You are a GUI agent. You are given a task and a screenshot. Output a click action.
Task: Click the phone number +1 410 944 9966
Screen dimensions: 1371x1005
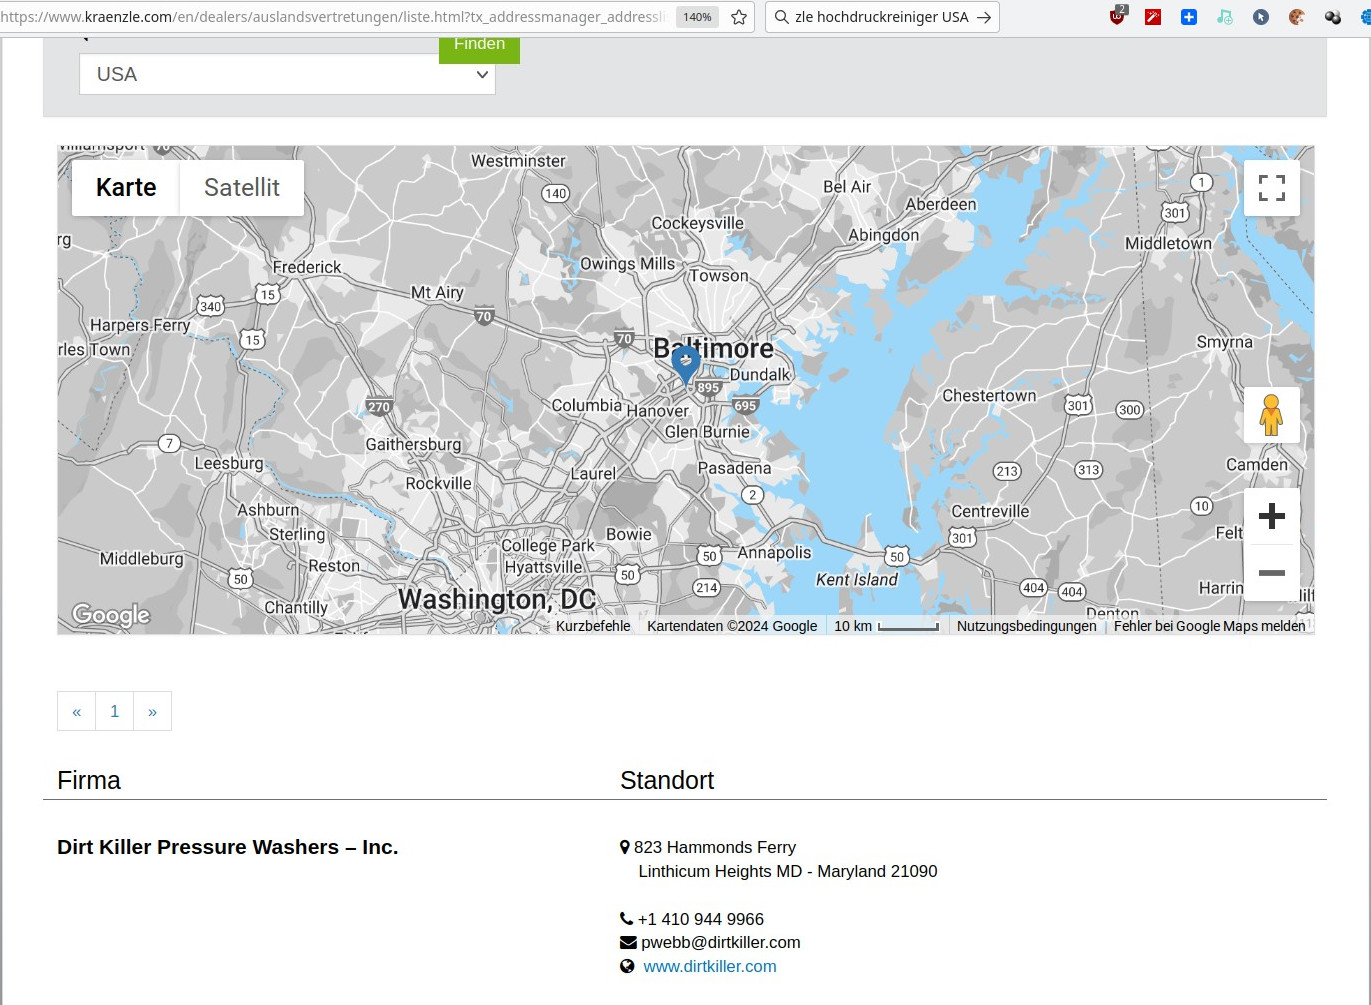pyautogui.click(x=701, y=919)
